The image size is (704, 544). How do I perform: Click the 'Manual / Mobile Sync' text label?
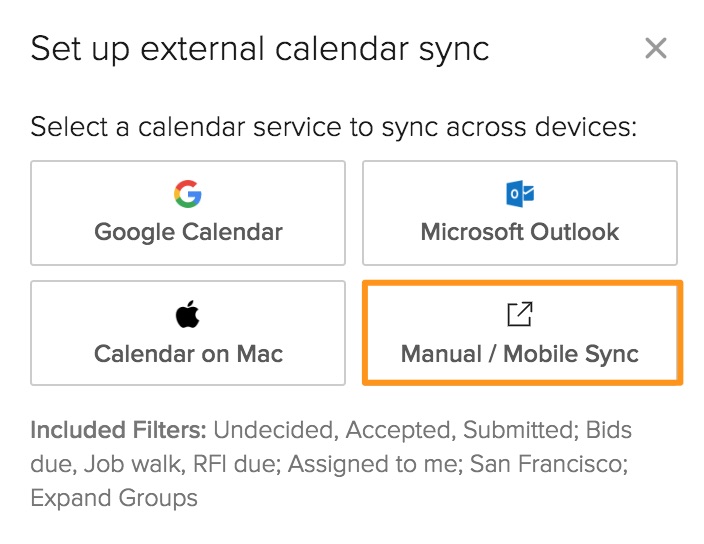click(x=520, y=354)
